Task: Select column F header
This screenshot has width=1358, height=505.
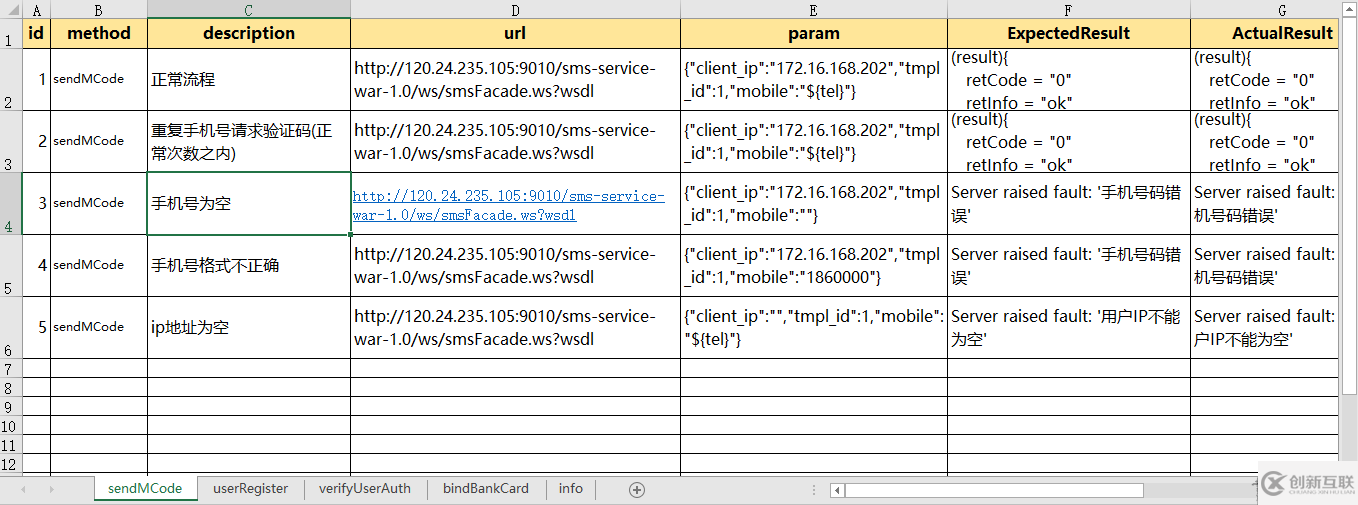Action: [x=1069, y=10]
